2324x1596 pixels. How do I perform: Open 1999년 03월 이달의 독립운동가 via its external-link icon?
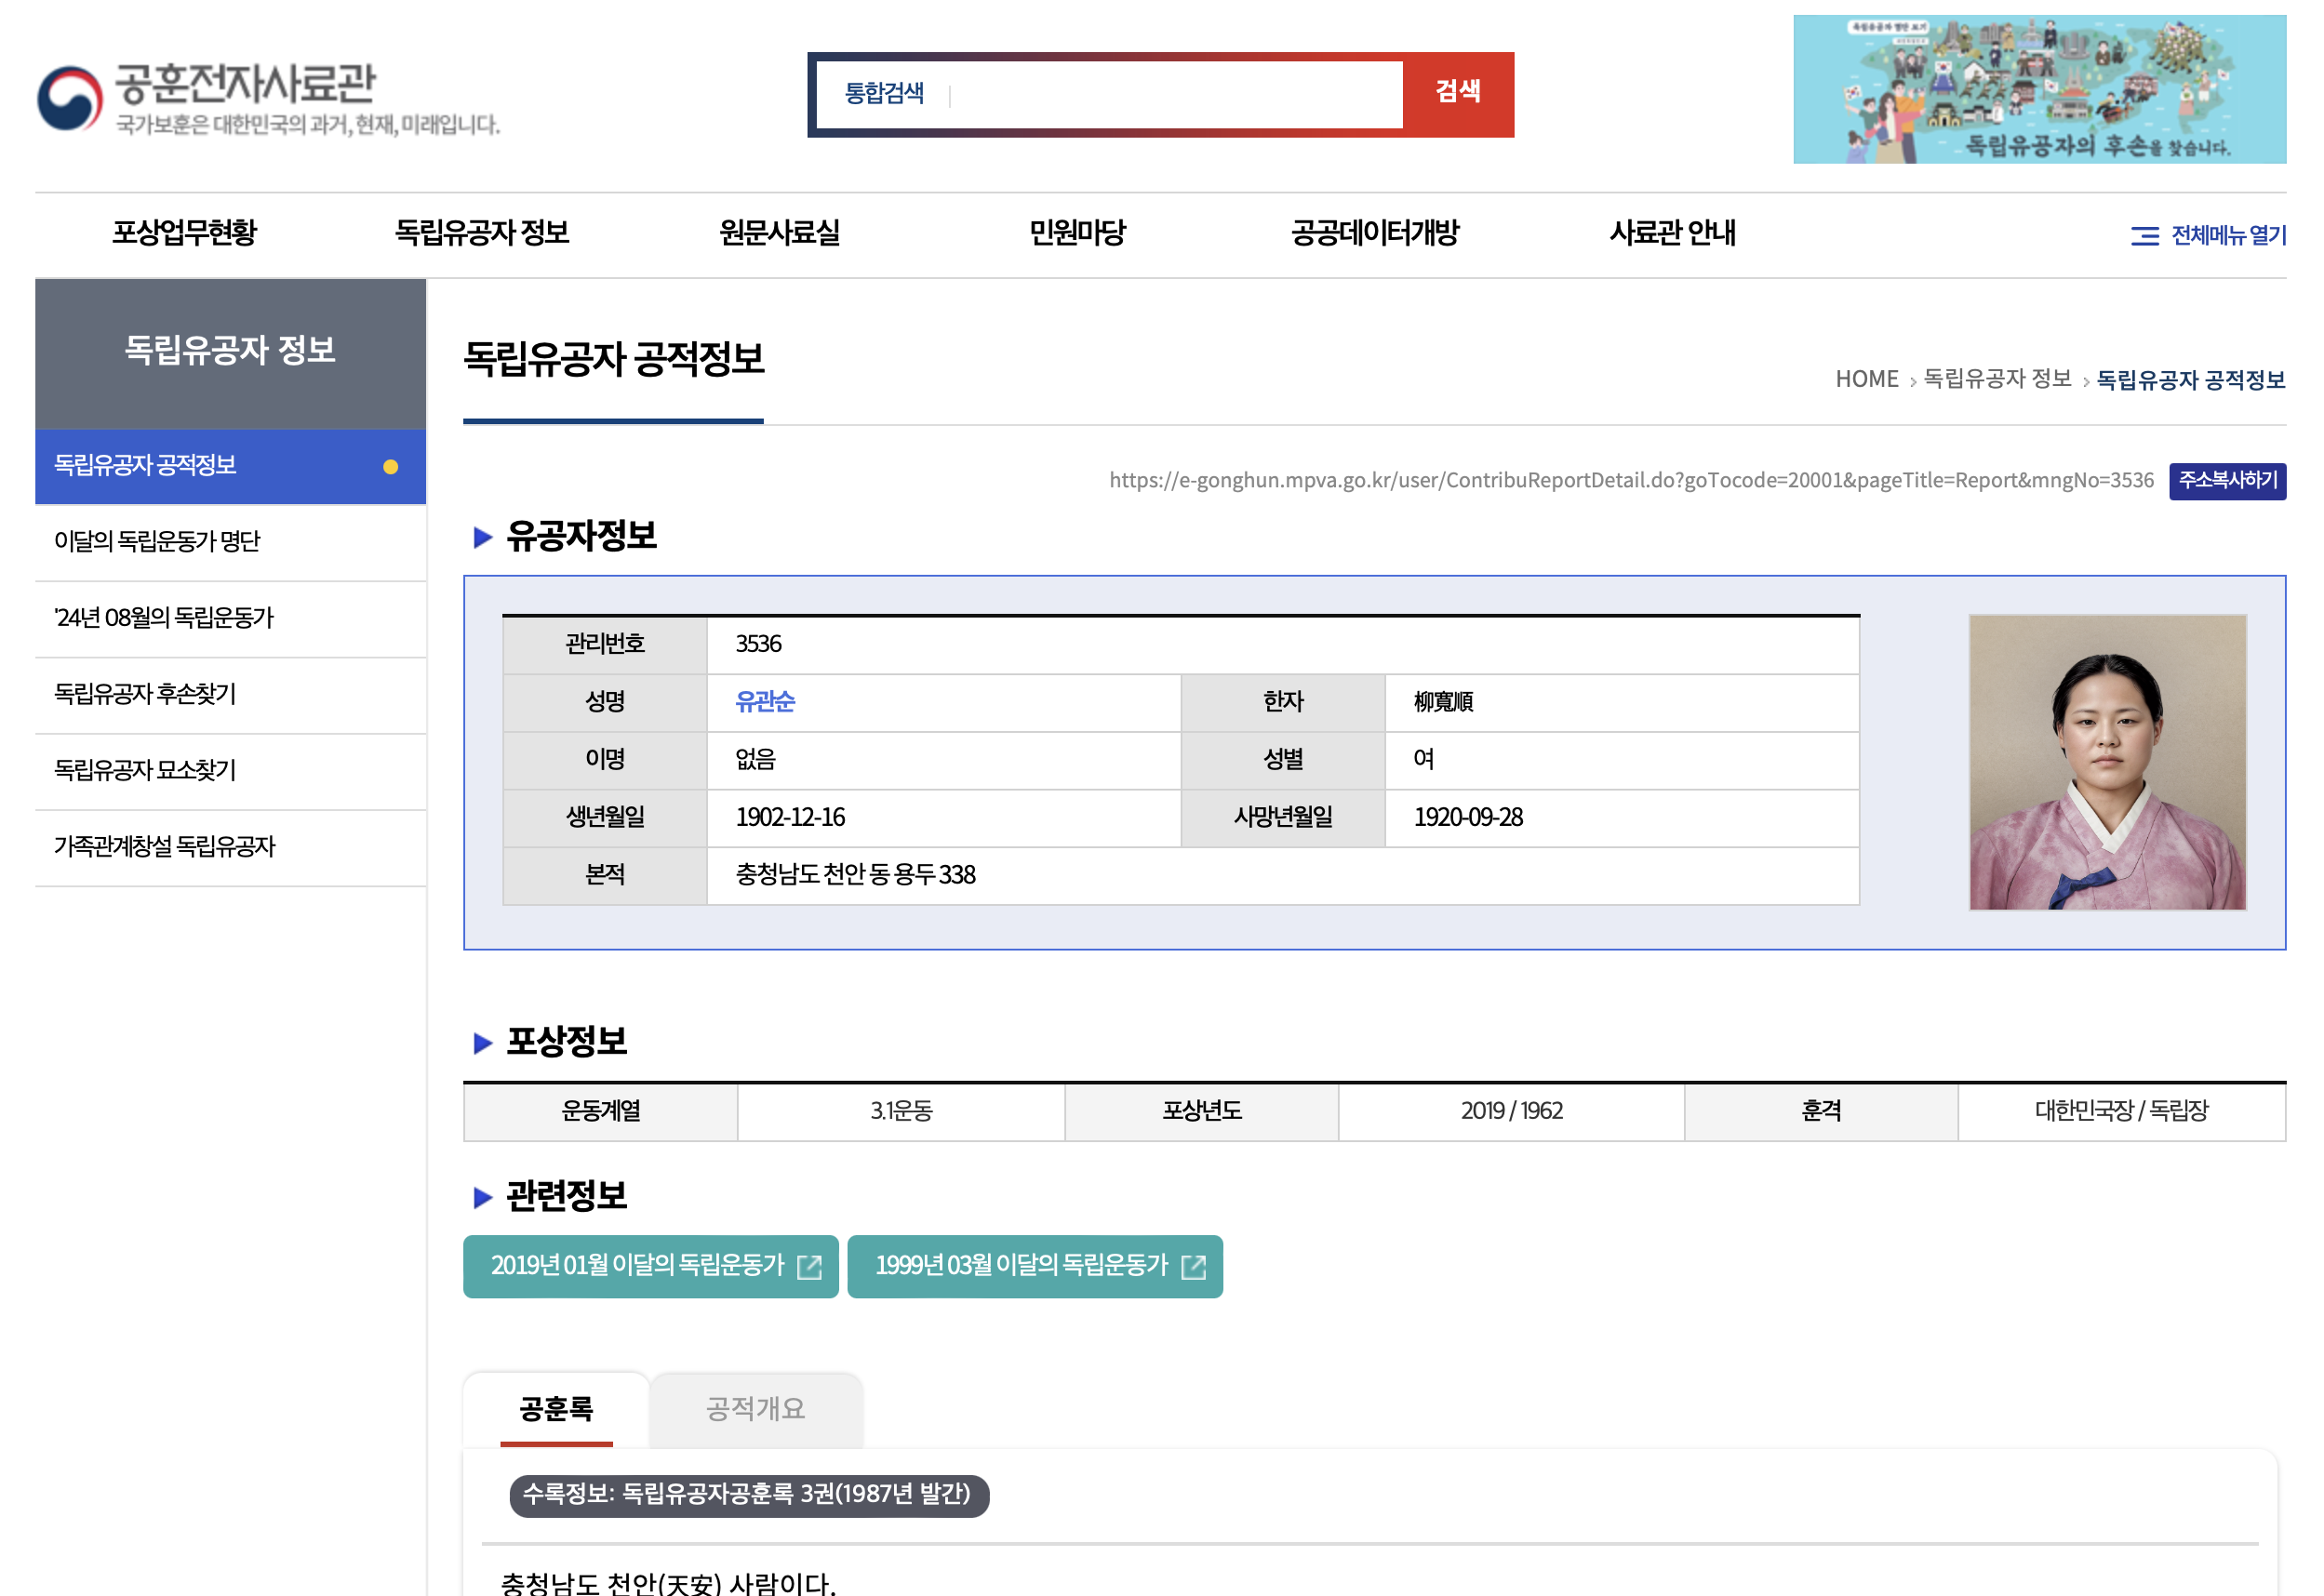click(1194, 1267)
